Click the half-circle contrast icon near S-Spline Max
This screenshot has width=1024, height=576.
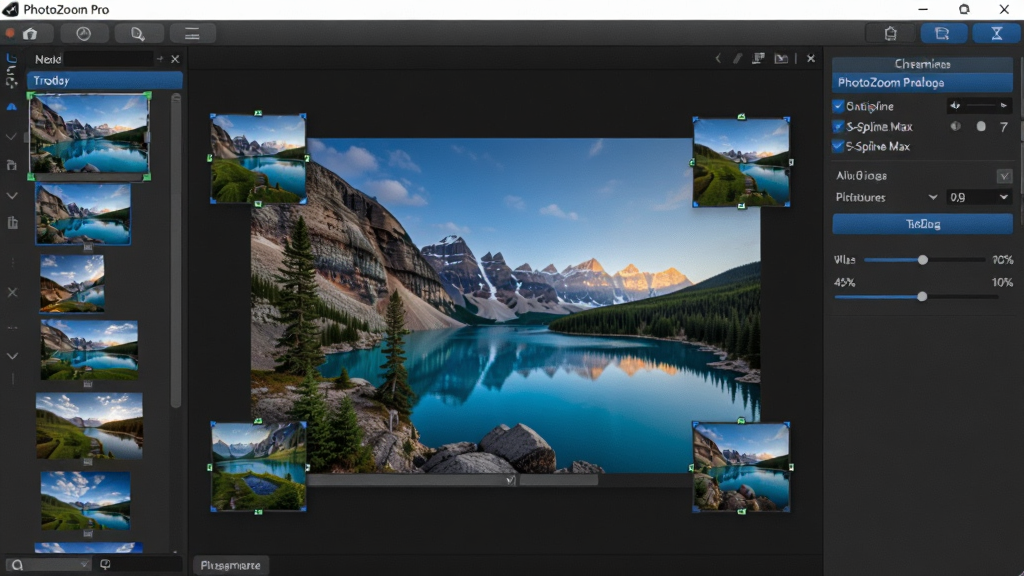pyautogui.click(x=955, y=126)
